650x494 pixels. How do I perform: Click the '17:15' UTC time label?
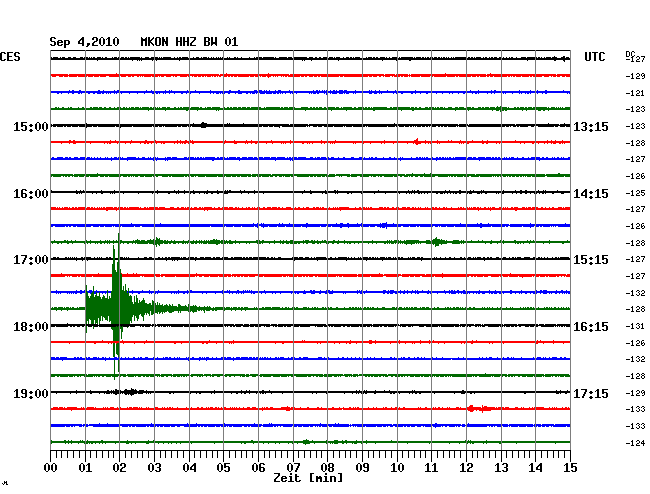(x=591, y=393)
